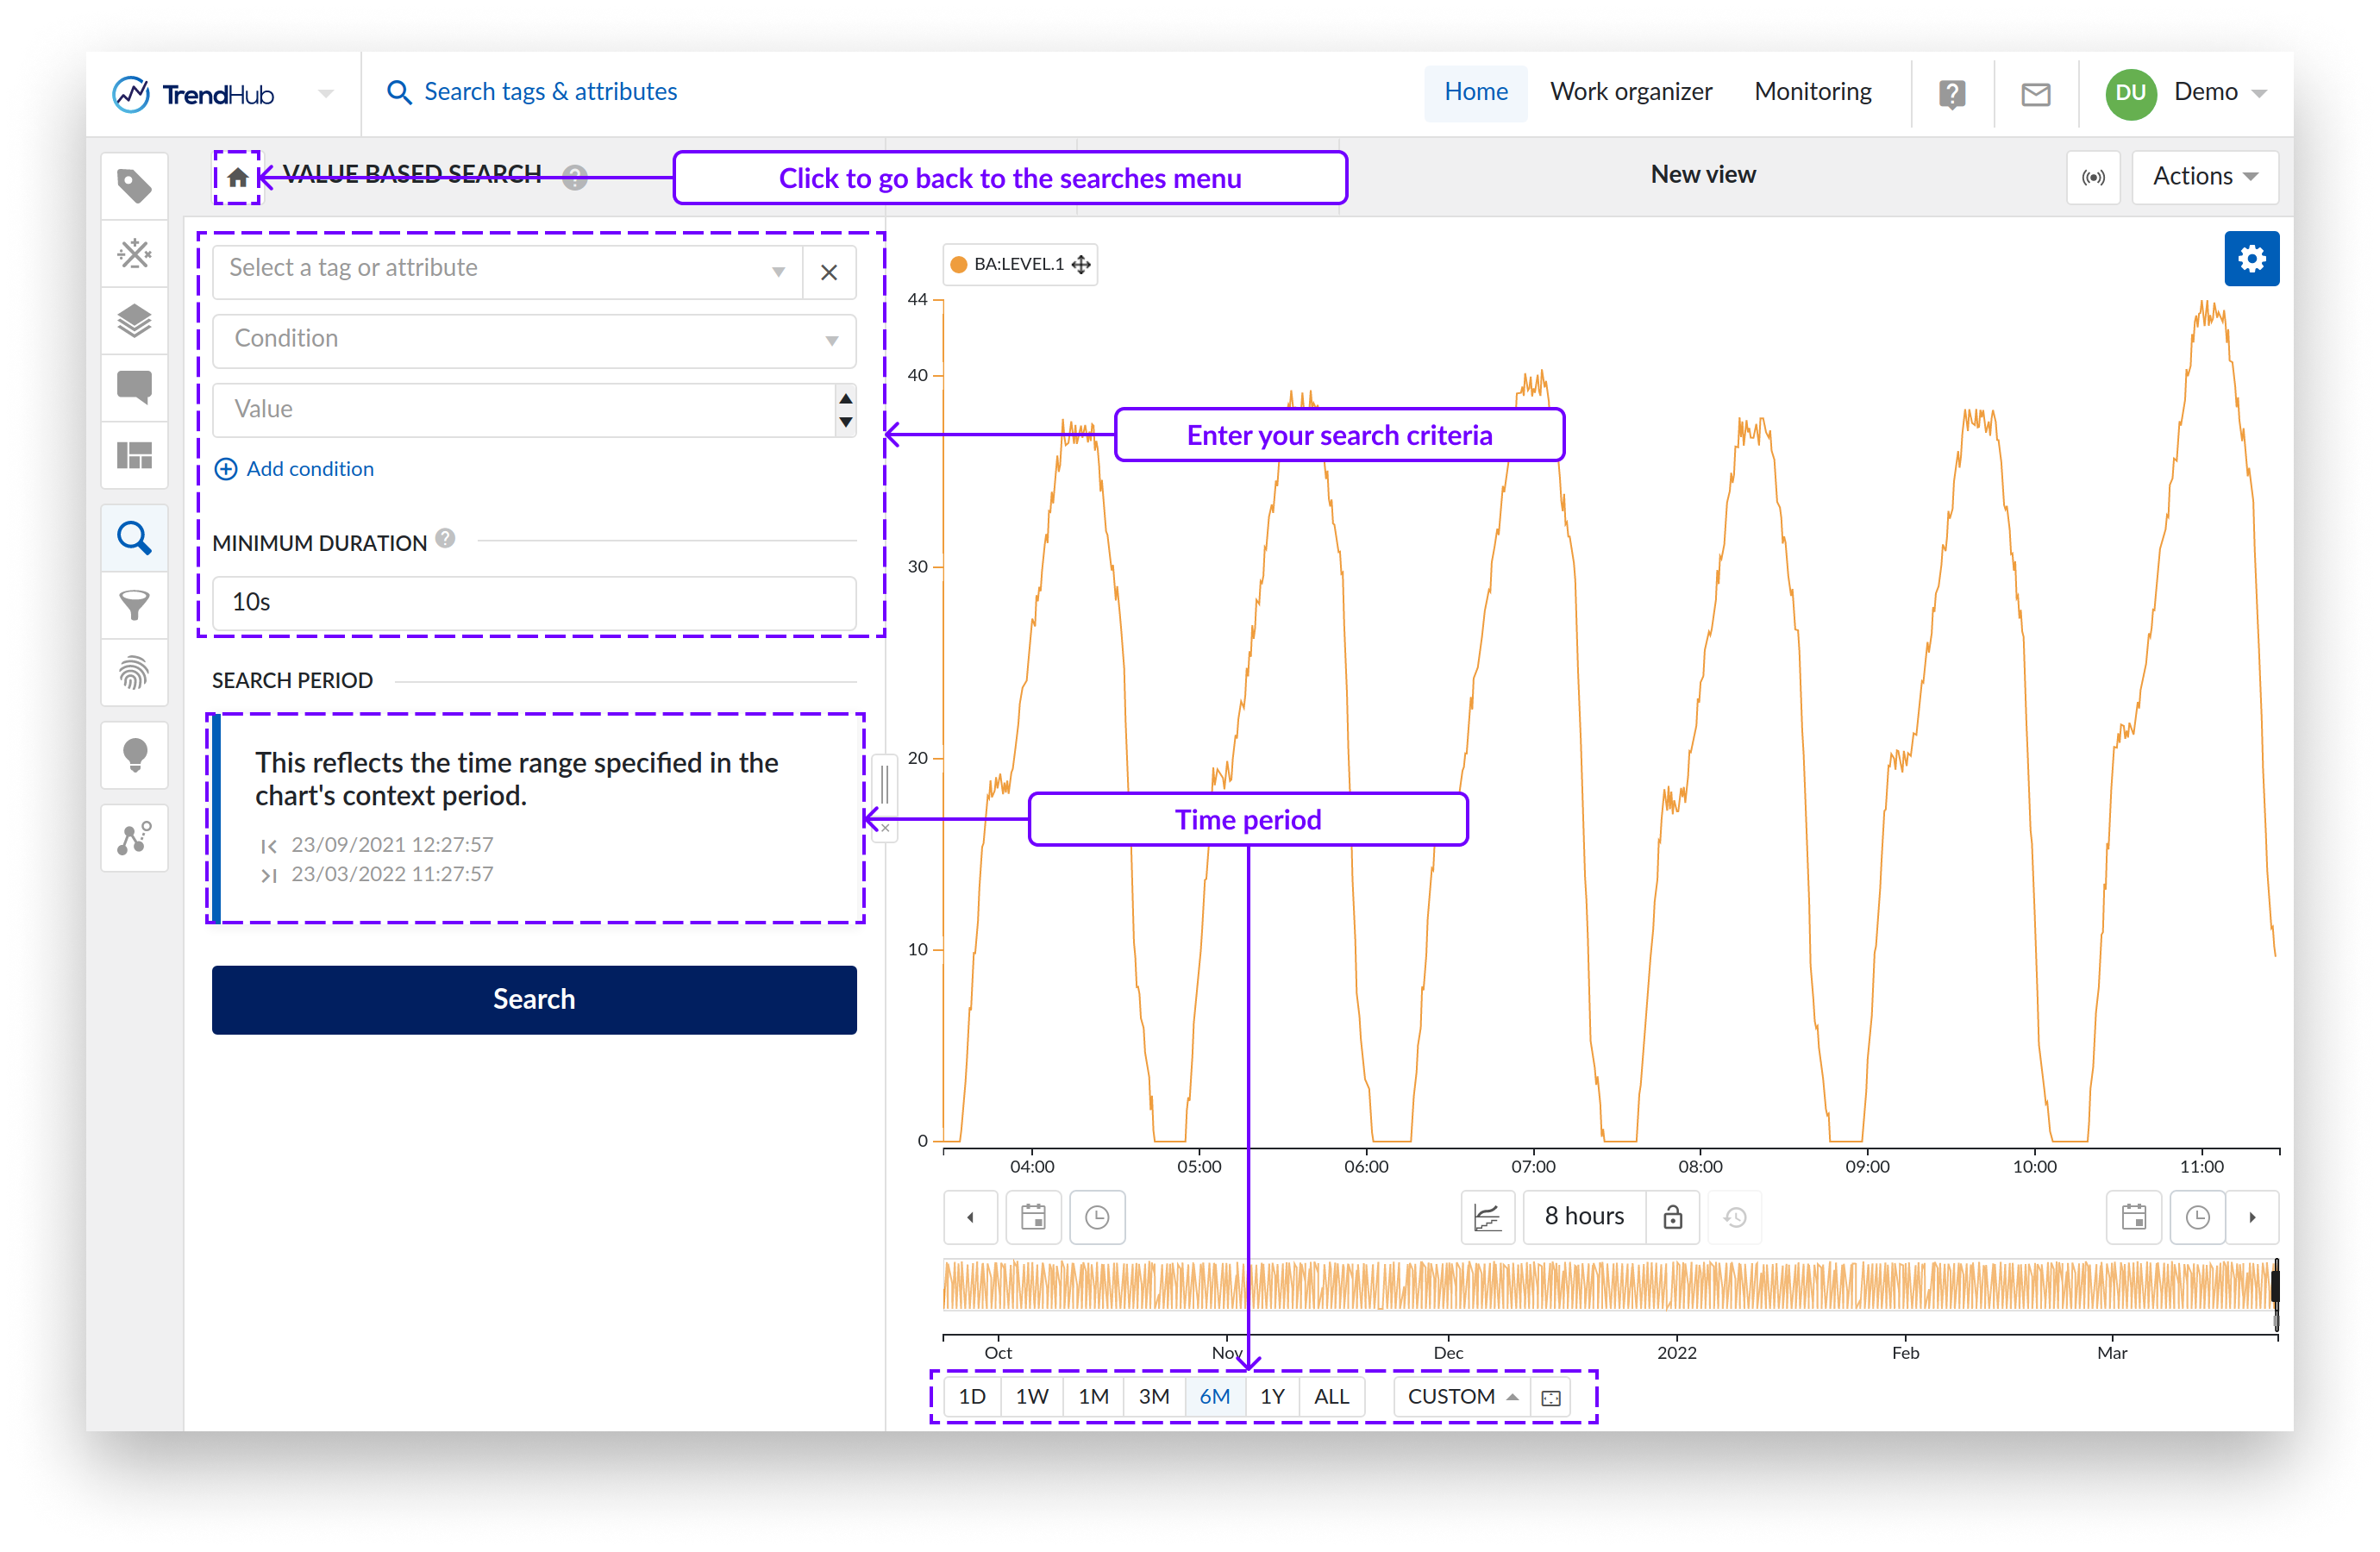Viewport: 2380px width, 1552px height.
Task: Open chart settings gear button
Action: tap(2251, 259)
